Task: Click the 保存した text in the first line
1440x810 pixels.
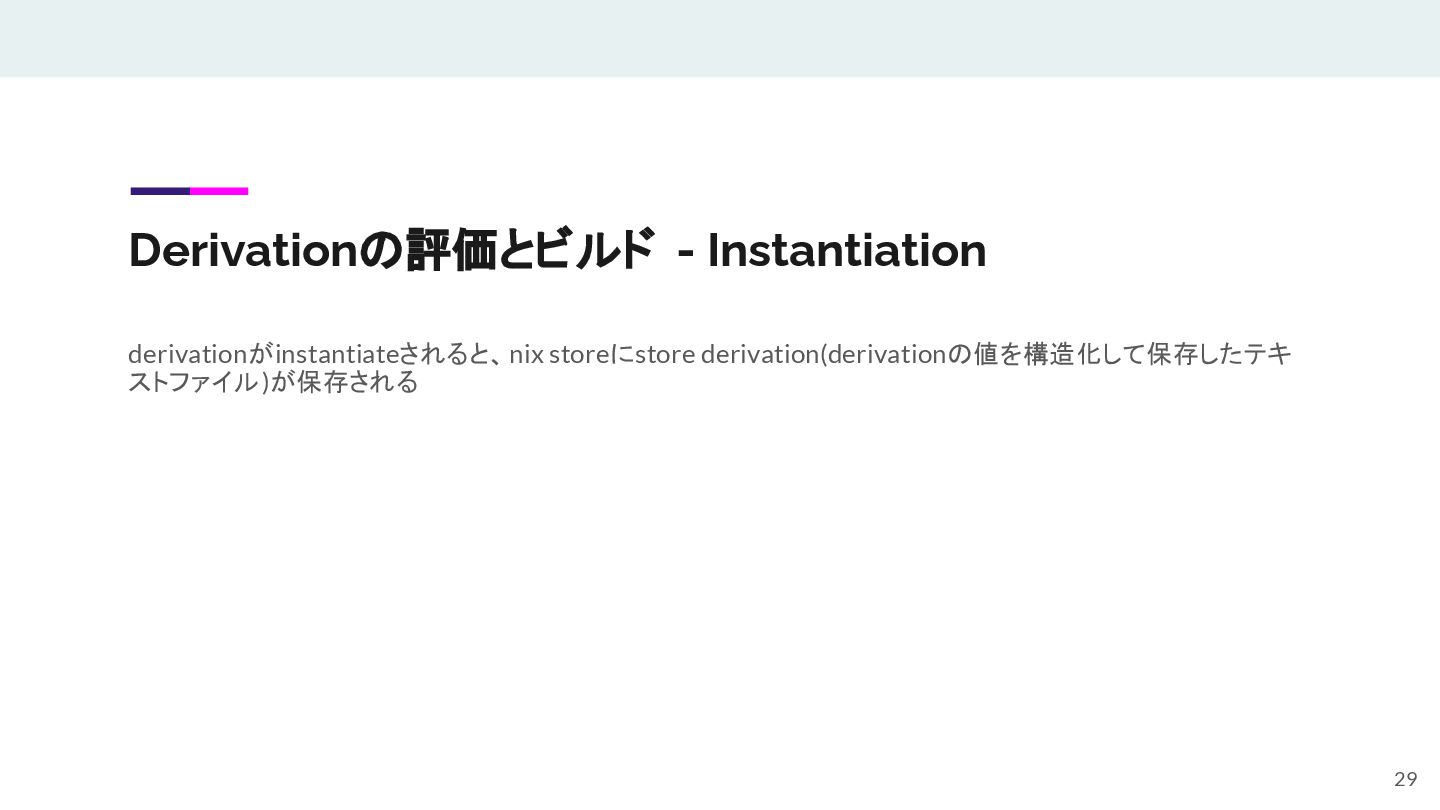Action: point(1195,354)
